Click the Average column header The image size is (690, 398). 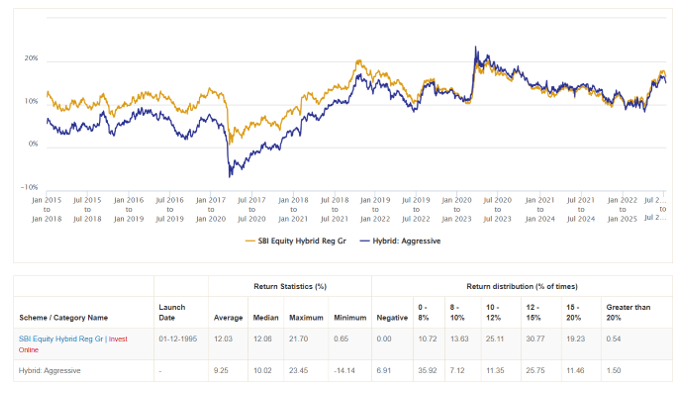tap(228, 318)
